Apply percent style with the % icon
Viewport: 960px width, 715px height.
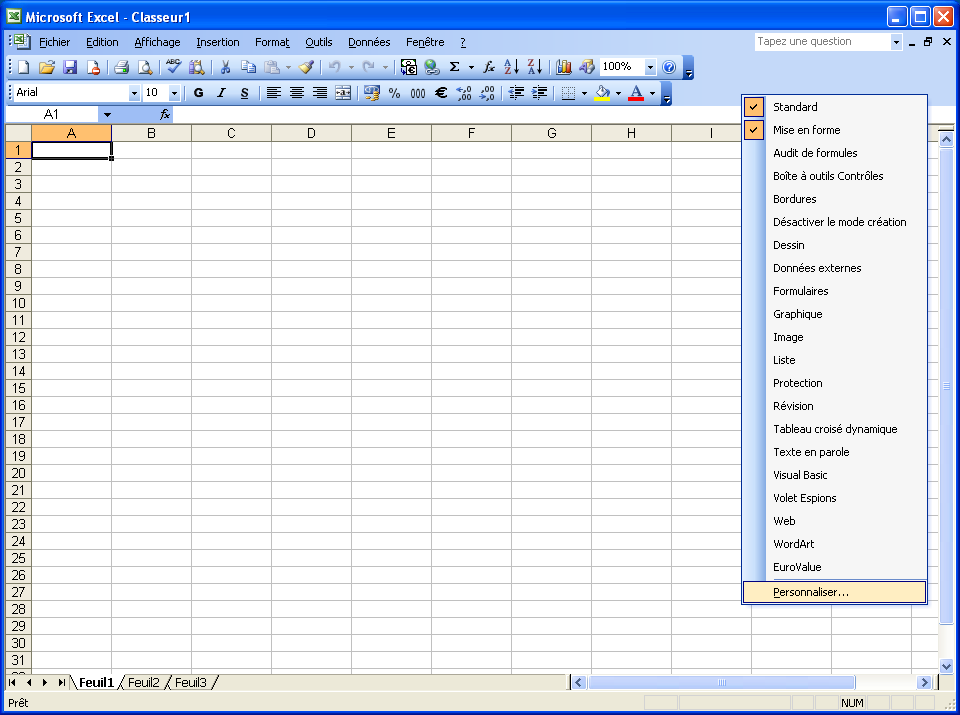pyautogui.click(x=394, y=93)
